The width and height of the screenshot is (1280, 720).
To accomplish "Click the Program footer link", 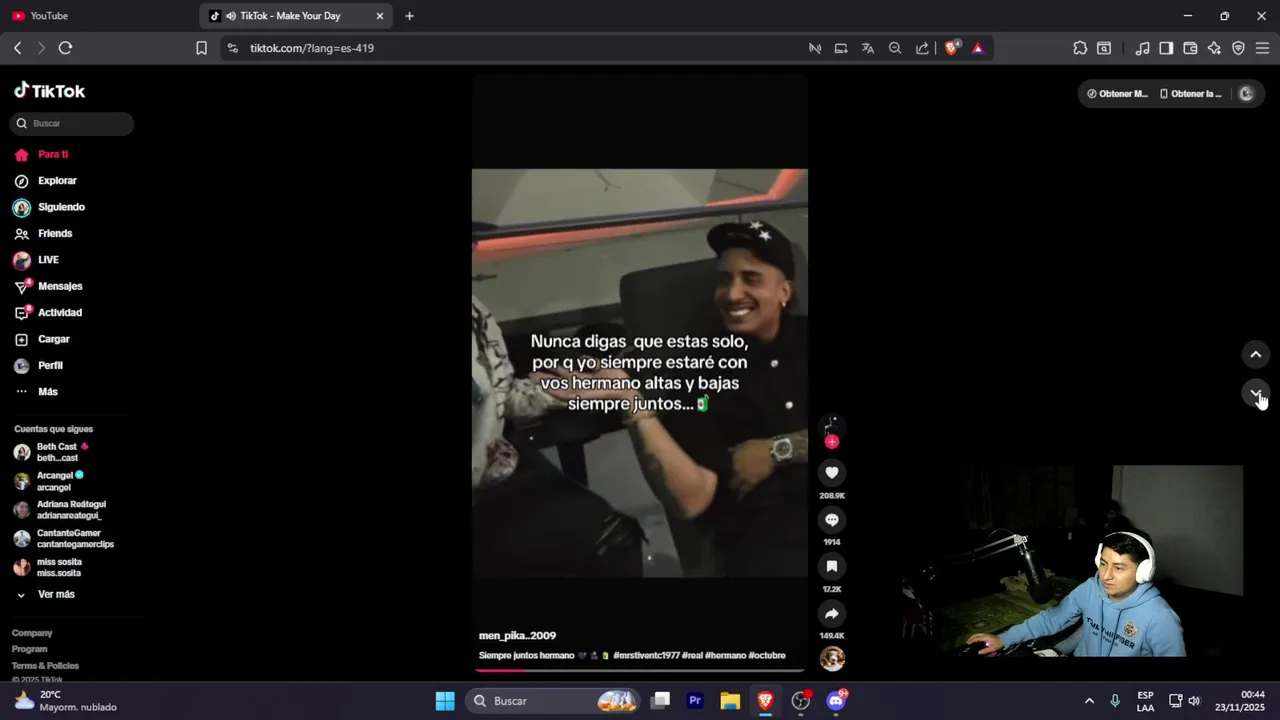I will [x=30, y=649].
